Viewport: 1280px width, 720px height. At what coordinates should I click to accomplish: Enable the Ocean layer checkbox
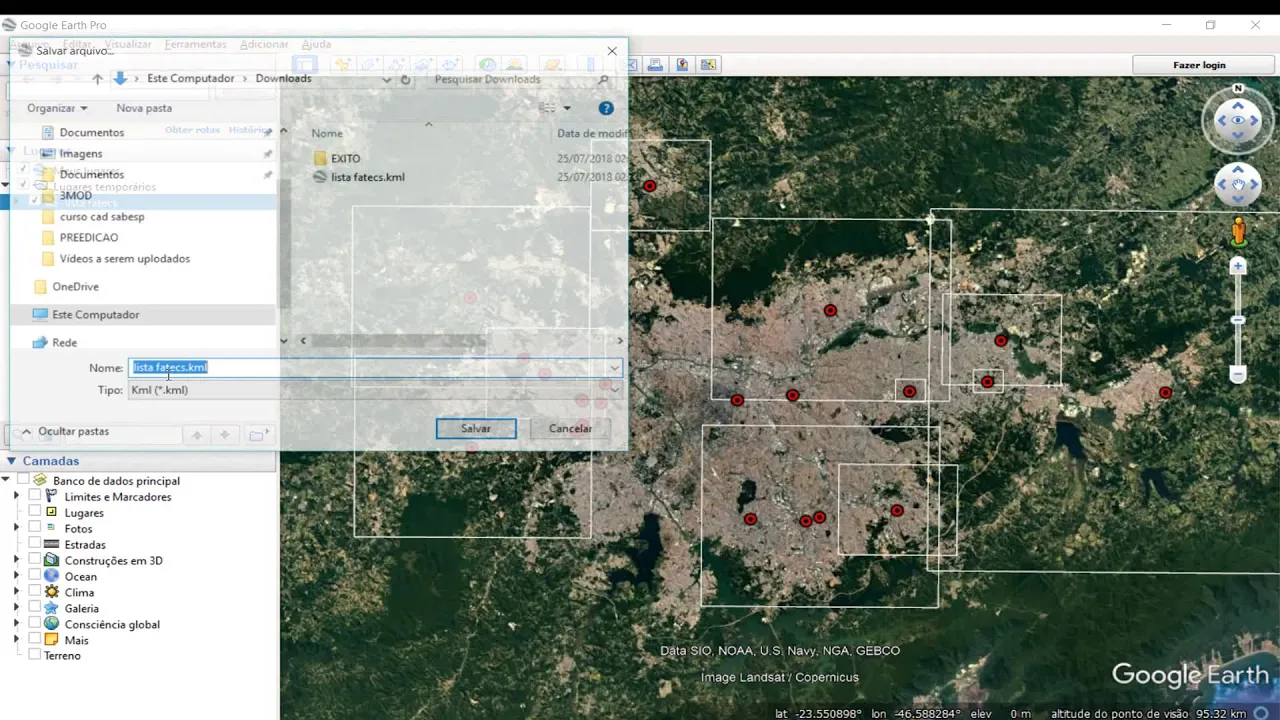(35, 576)
